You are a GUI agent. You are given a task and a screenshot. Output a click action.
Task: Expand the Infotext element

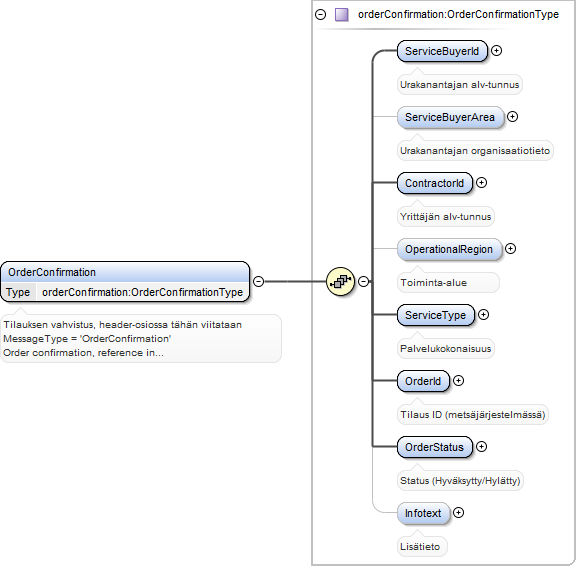pos(458,513)
